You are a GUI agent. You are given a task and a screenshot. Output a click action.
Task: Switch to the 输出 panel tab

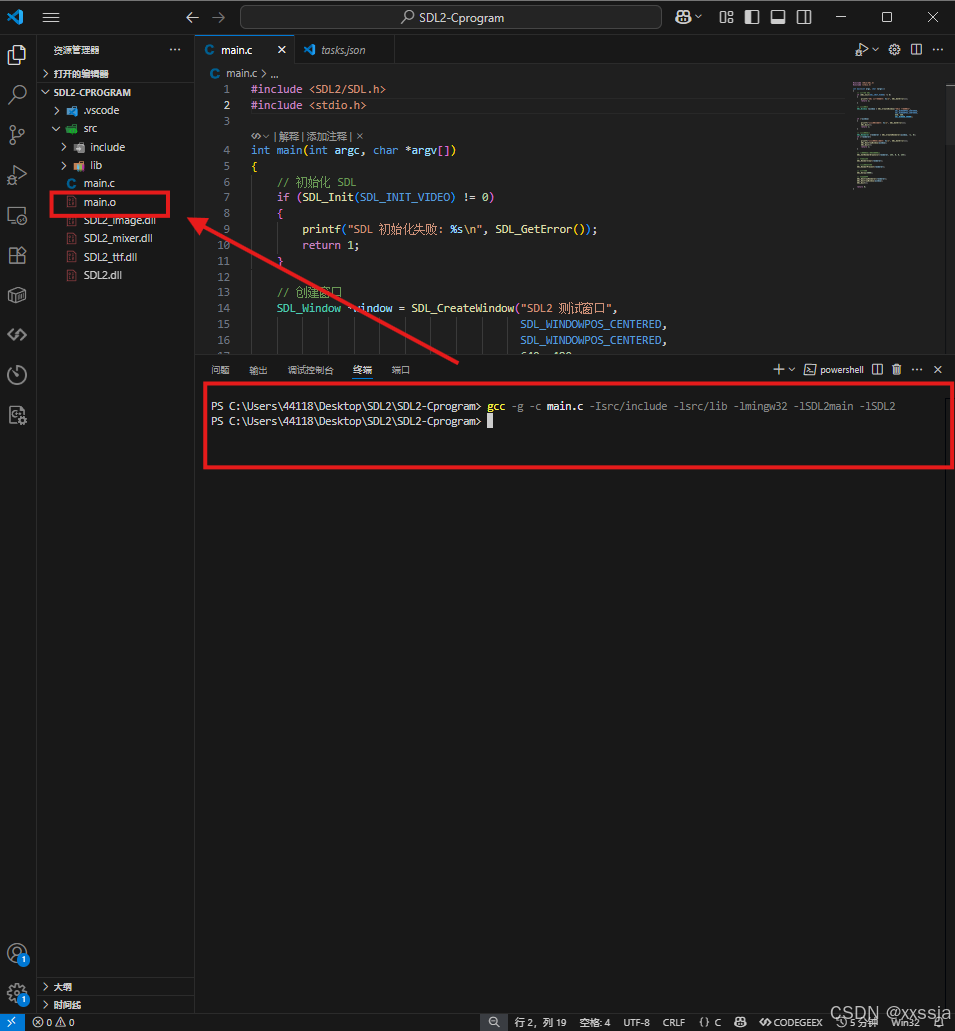click(257, 369)
